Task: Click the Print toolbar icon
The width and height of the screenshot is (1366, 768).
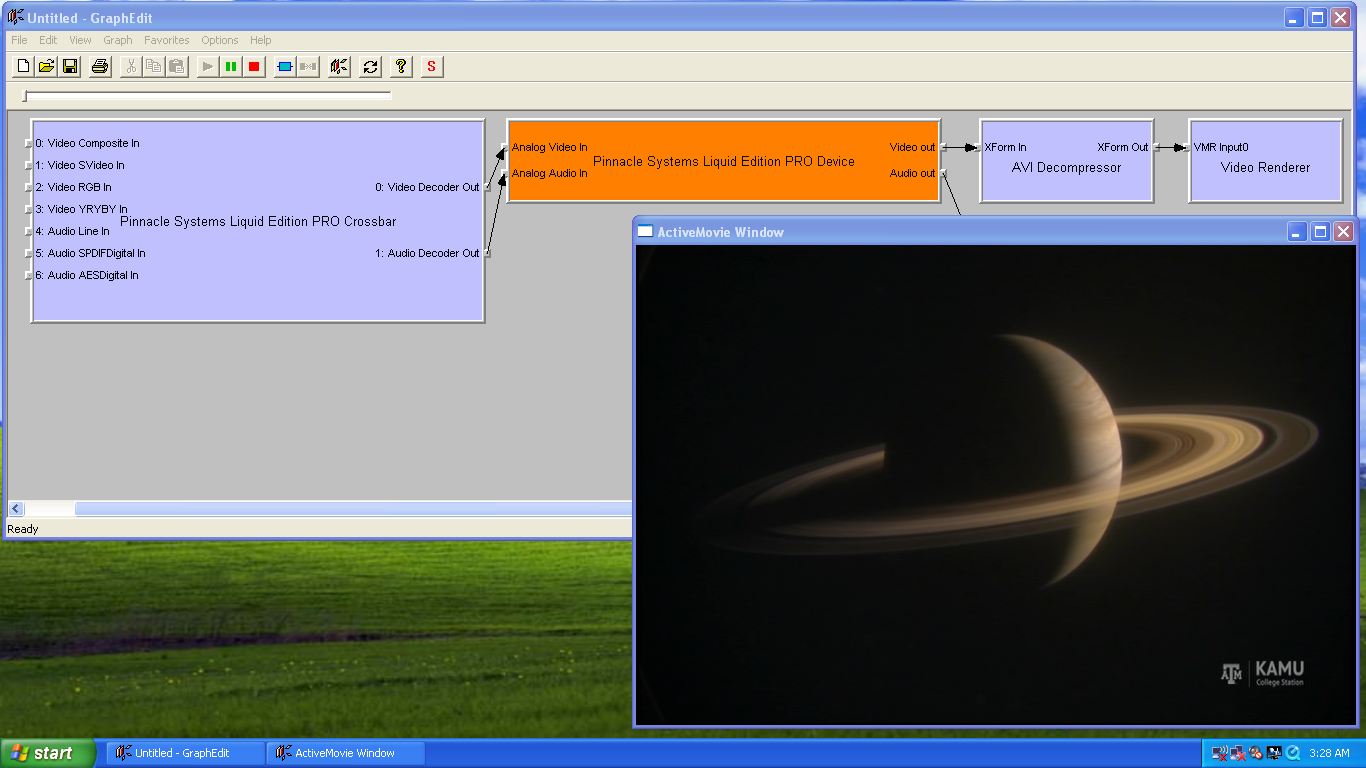Action: click(x=100, y=67)
